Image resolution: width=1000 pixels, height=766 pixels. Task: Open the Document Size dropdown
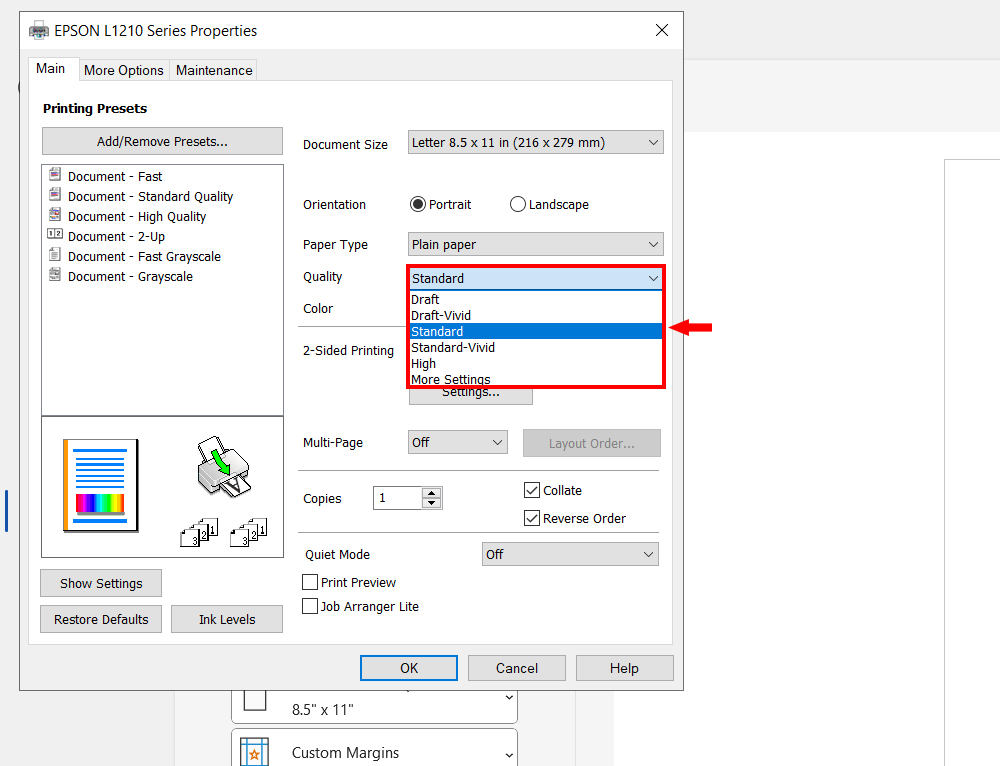tap(536, 143)
